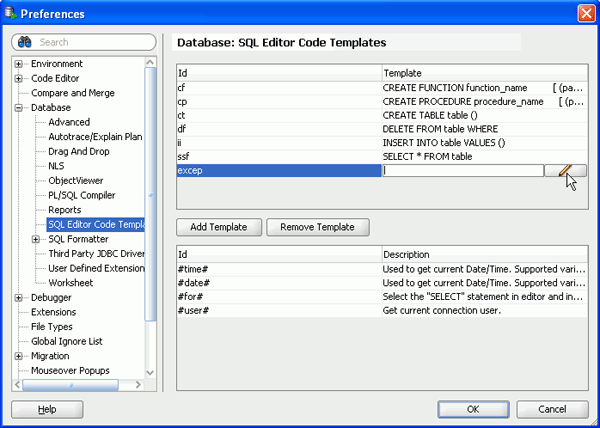Screen dimensions: 600x428
Task: Select the ct template row
Action: [x=382, y=116]
